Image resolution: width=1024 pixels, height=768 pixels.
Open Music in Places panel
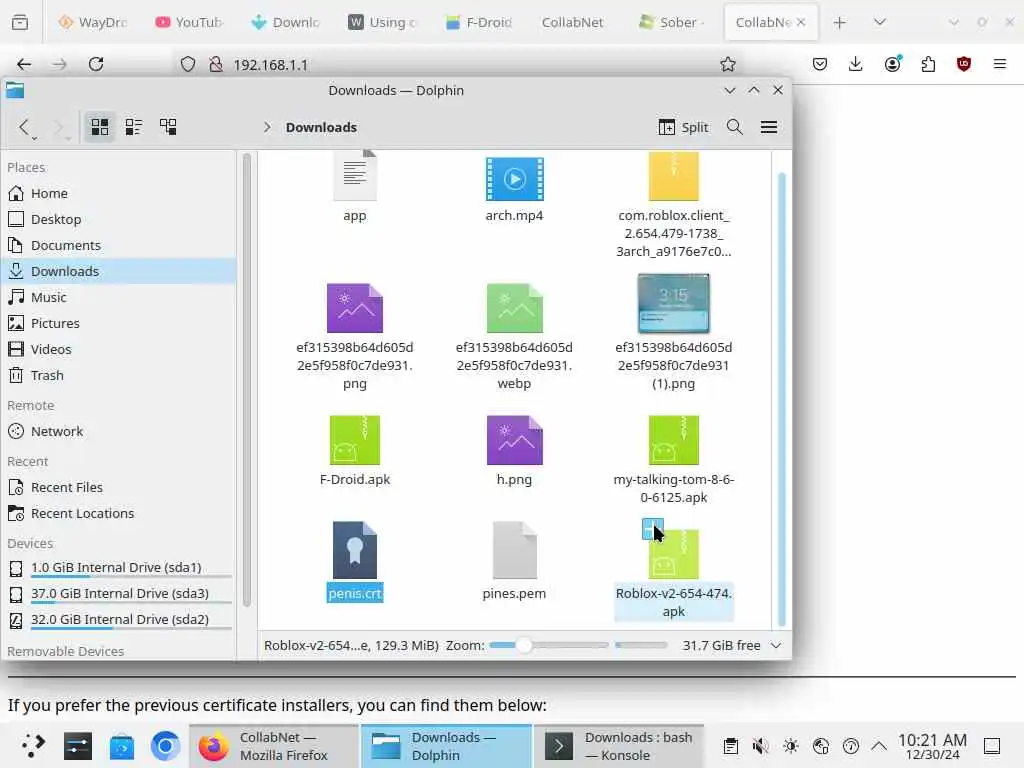pyautogui.click(x=118, y=297)
